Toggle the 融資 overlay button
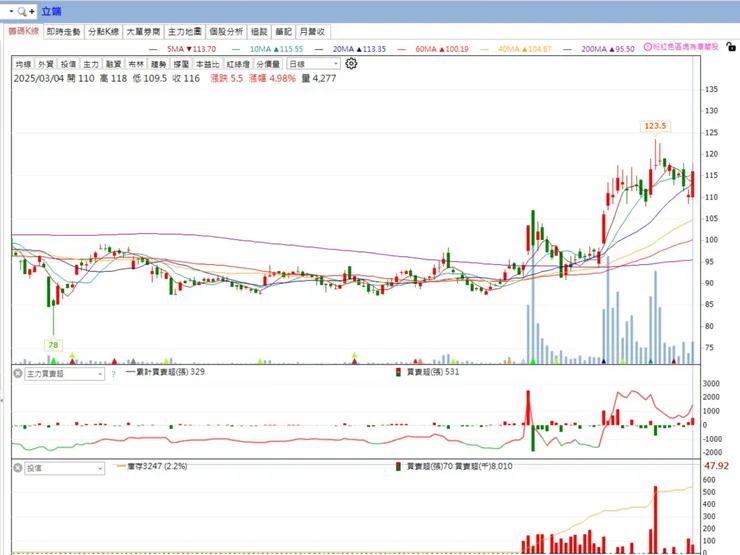Viewport: 740px width, 555px height. (x=114, y=64)
